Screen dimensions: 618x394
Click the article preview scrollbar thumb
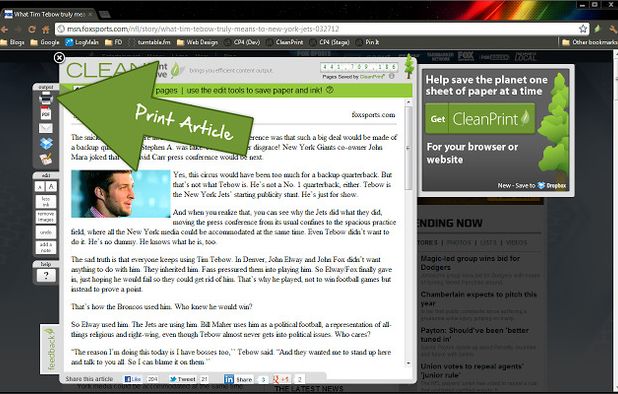coord(408,148)
